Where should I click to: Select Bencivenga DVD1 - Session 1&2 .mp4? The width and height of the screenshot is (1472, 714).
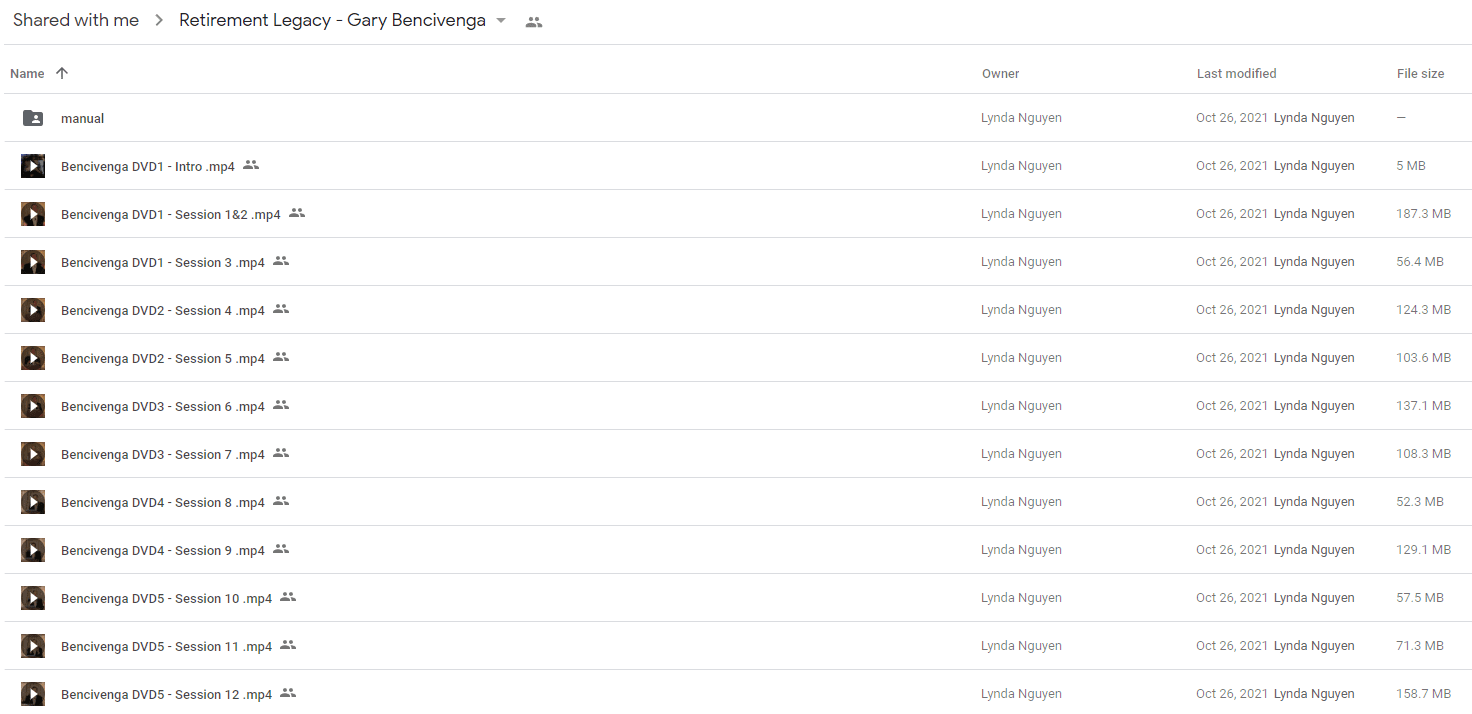click(x=171, y=214)
